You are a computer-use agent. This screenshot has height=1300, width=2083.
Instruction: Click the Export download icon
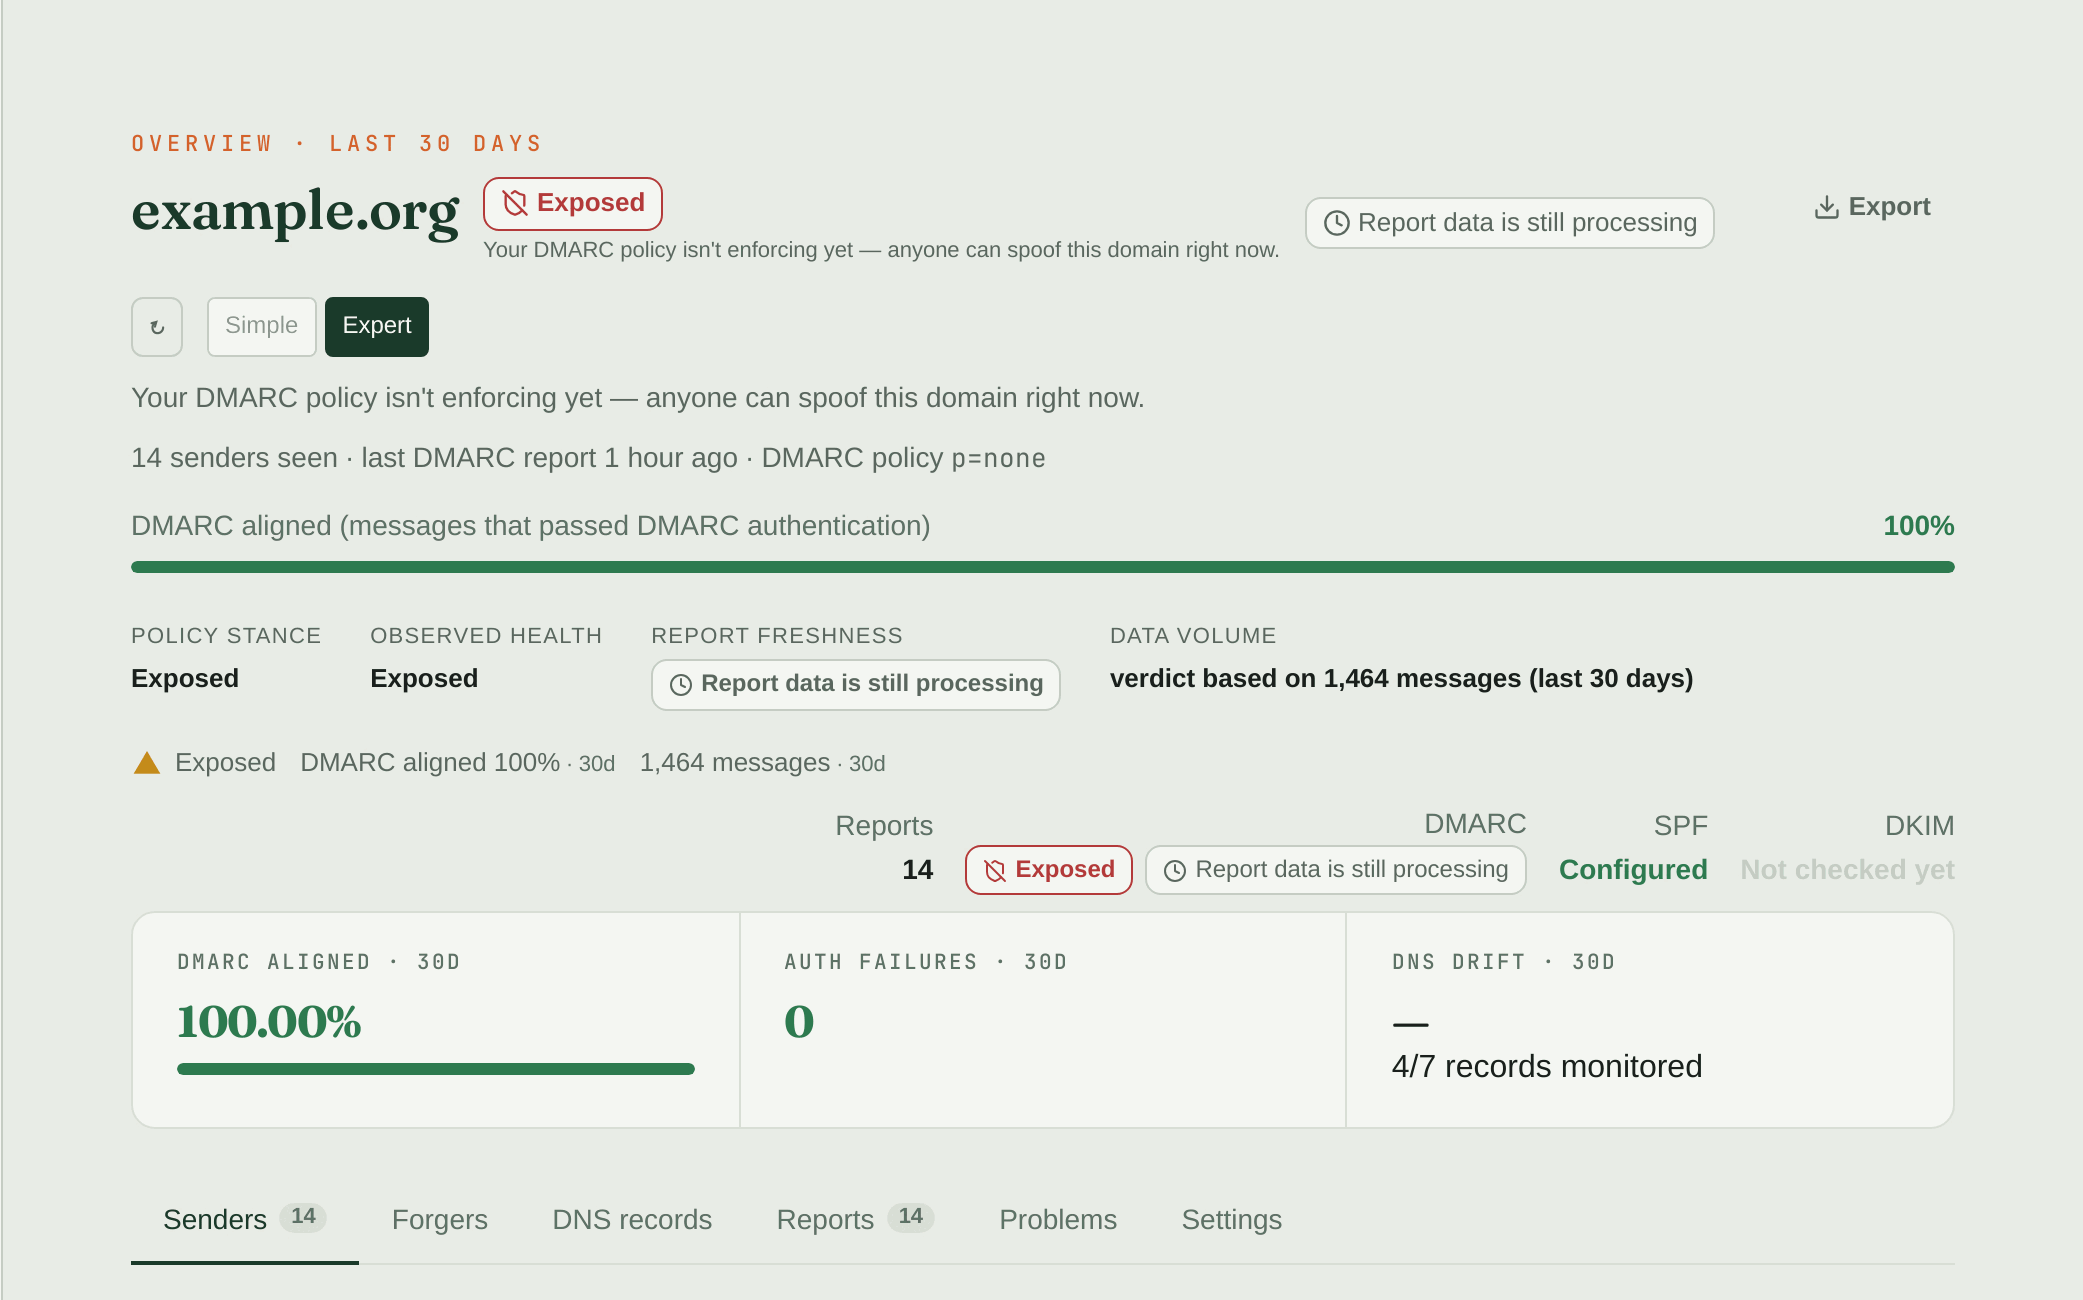(1826, 207)
